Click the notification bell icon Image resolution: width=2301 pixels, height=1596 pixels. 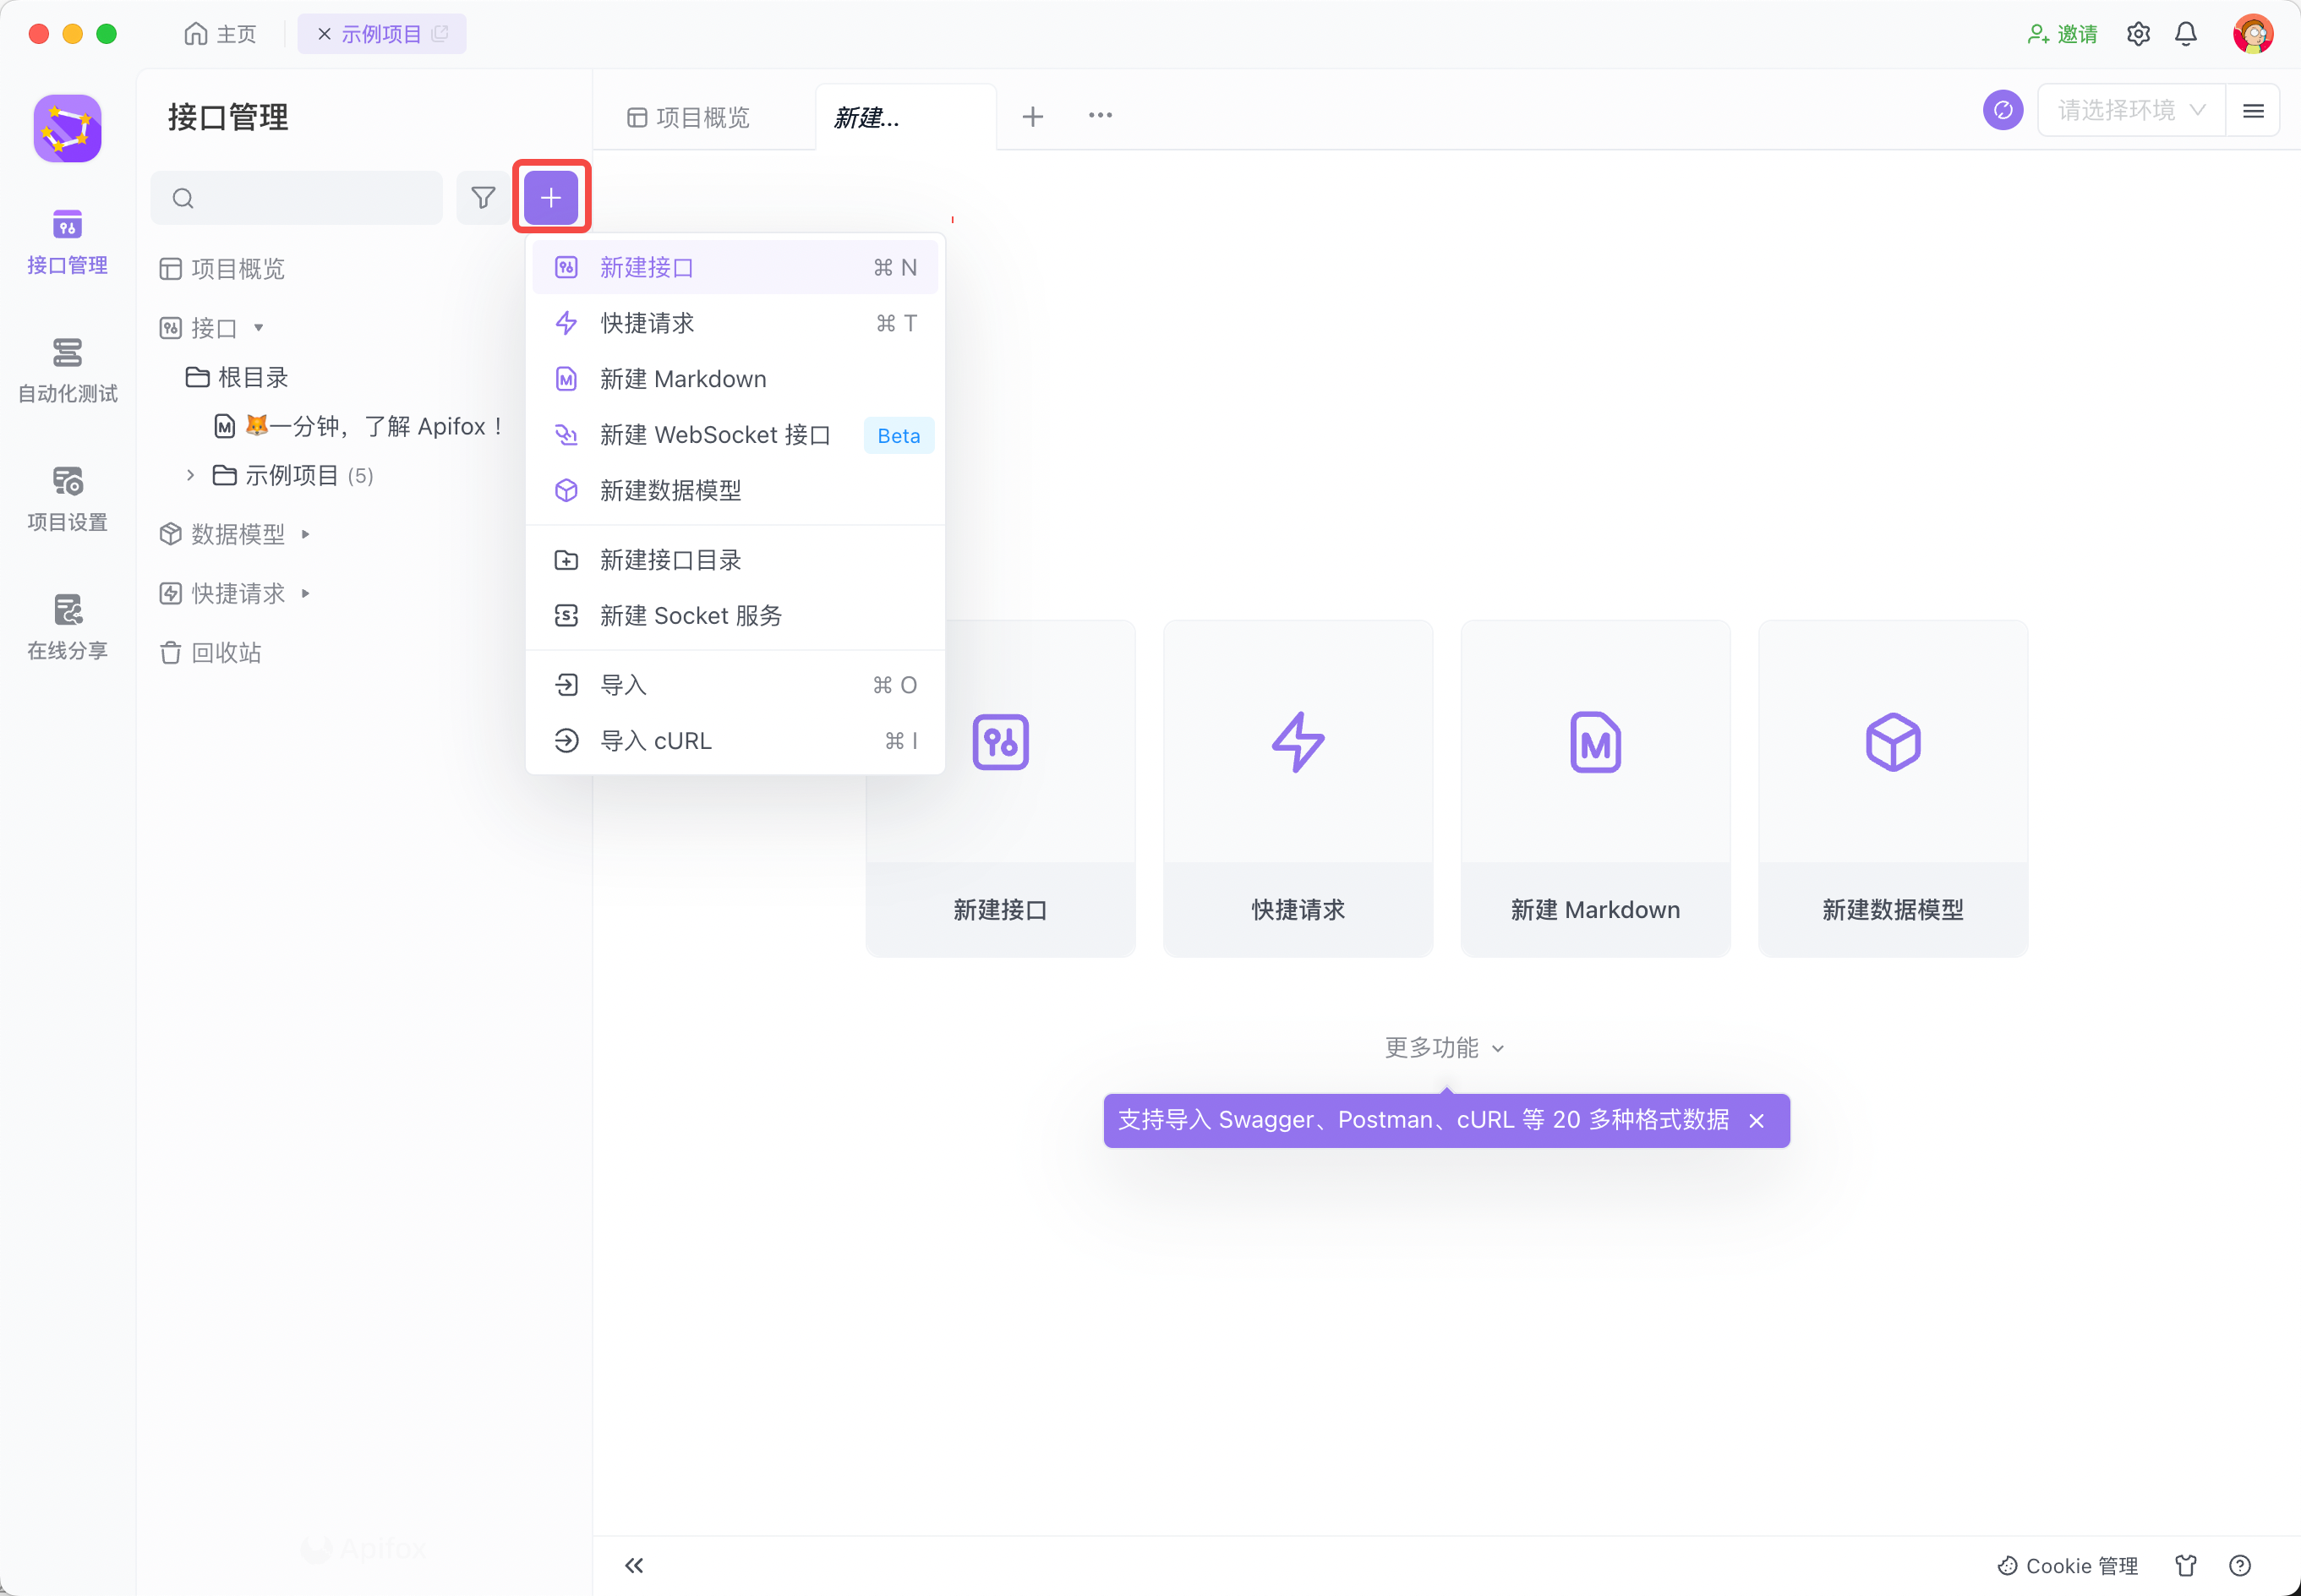(x=2186, y=34)
